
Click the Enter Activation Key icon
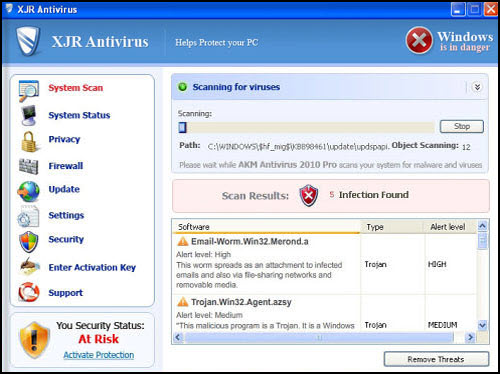pyautogui.click(x=29, y=266)
